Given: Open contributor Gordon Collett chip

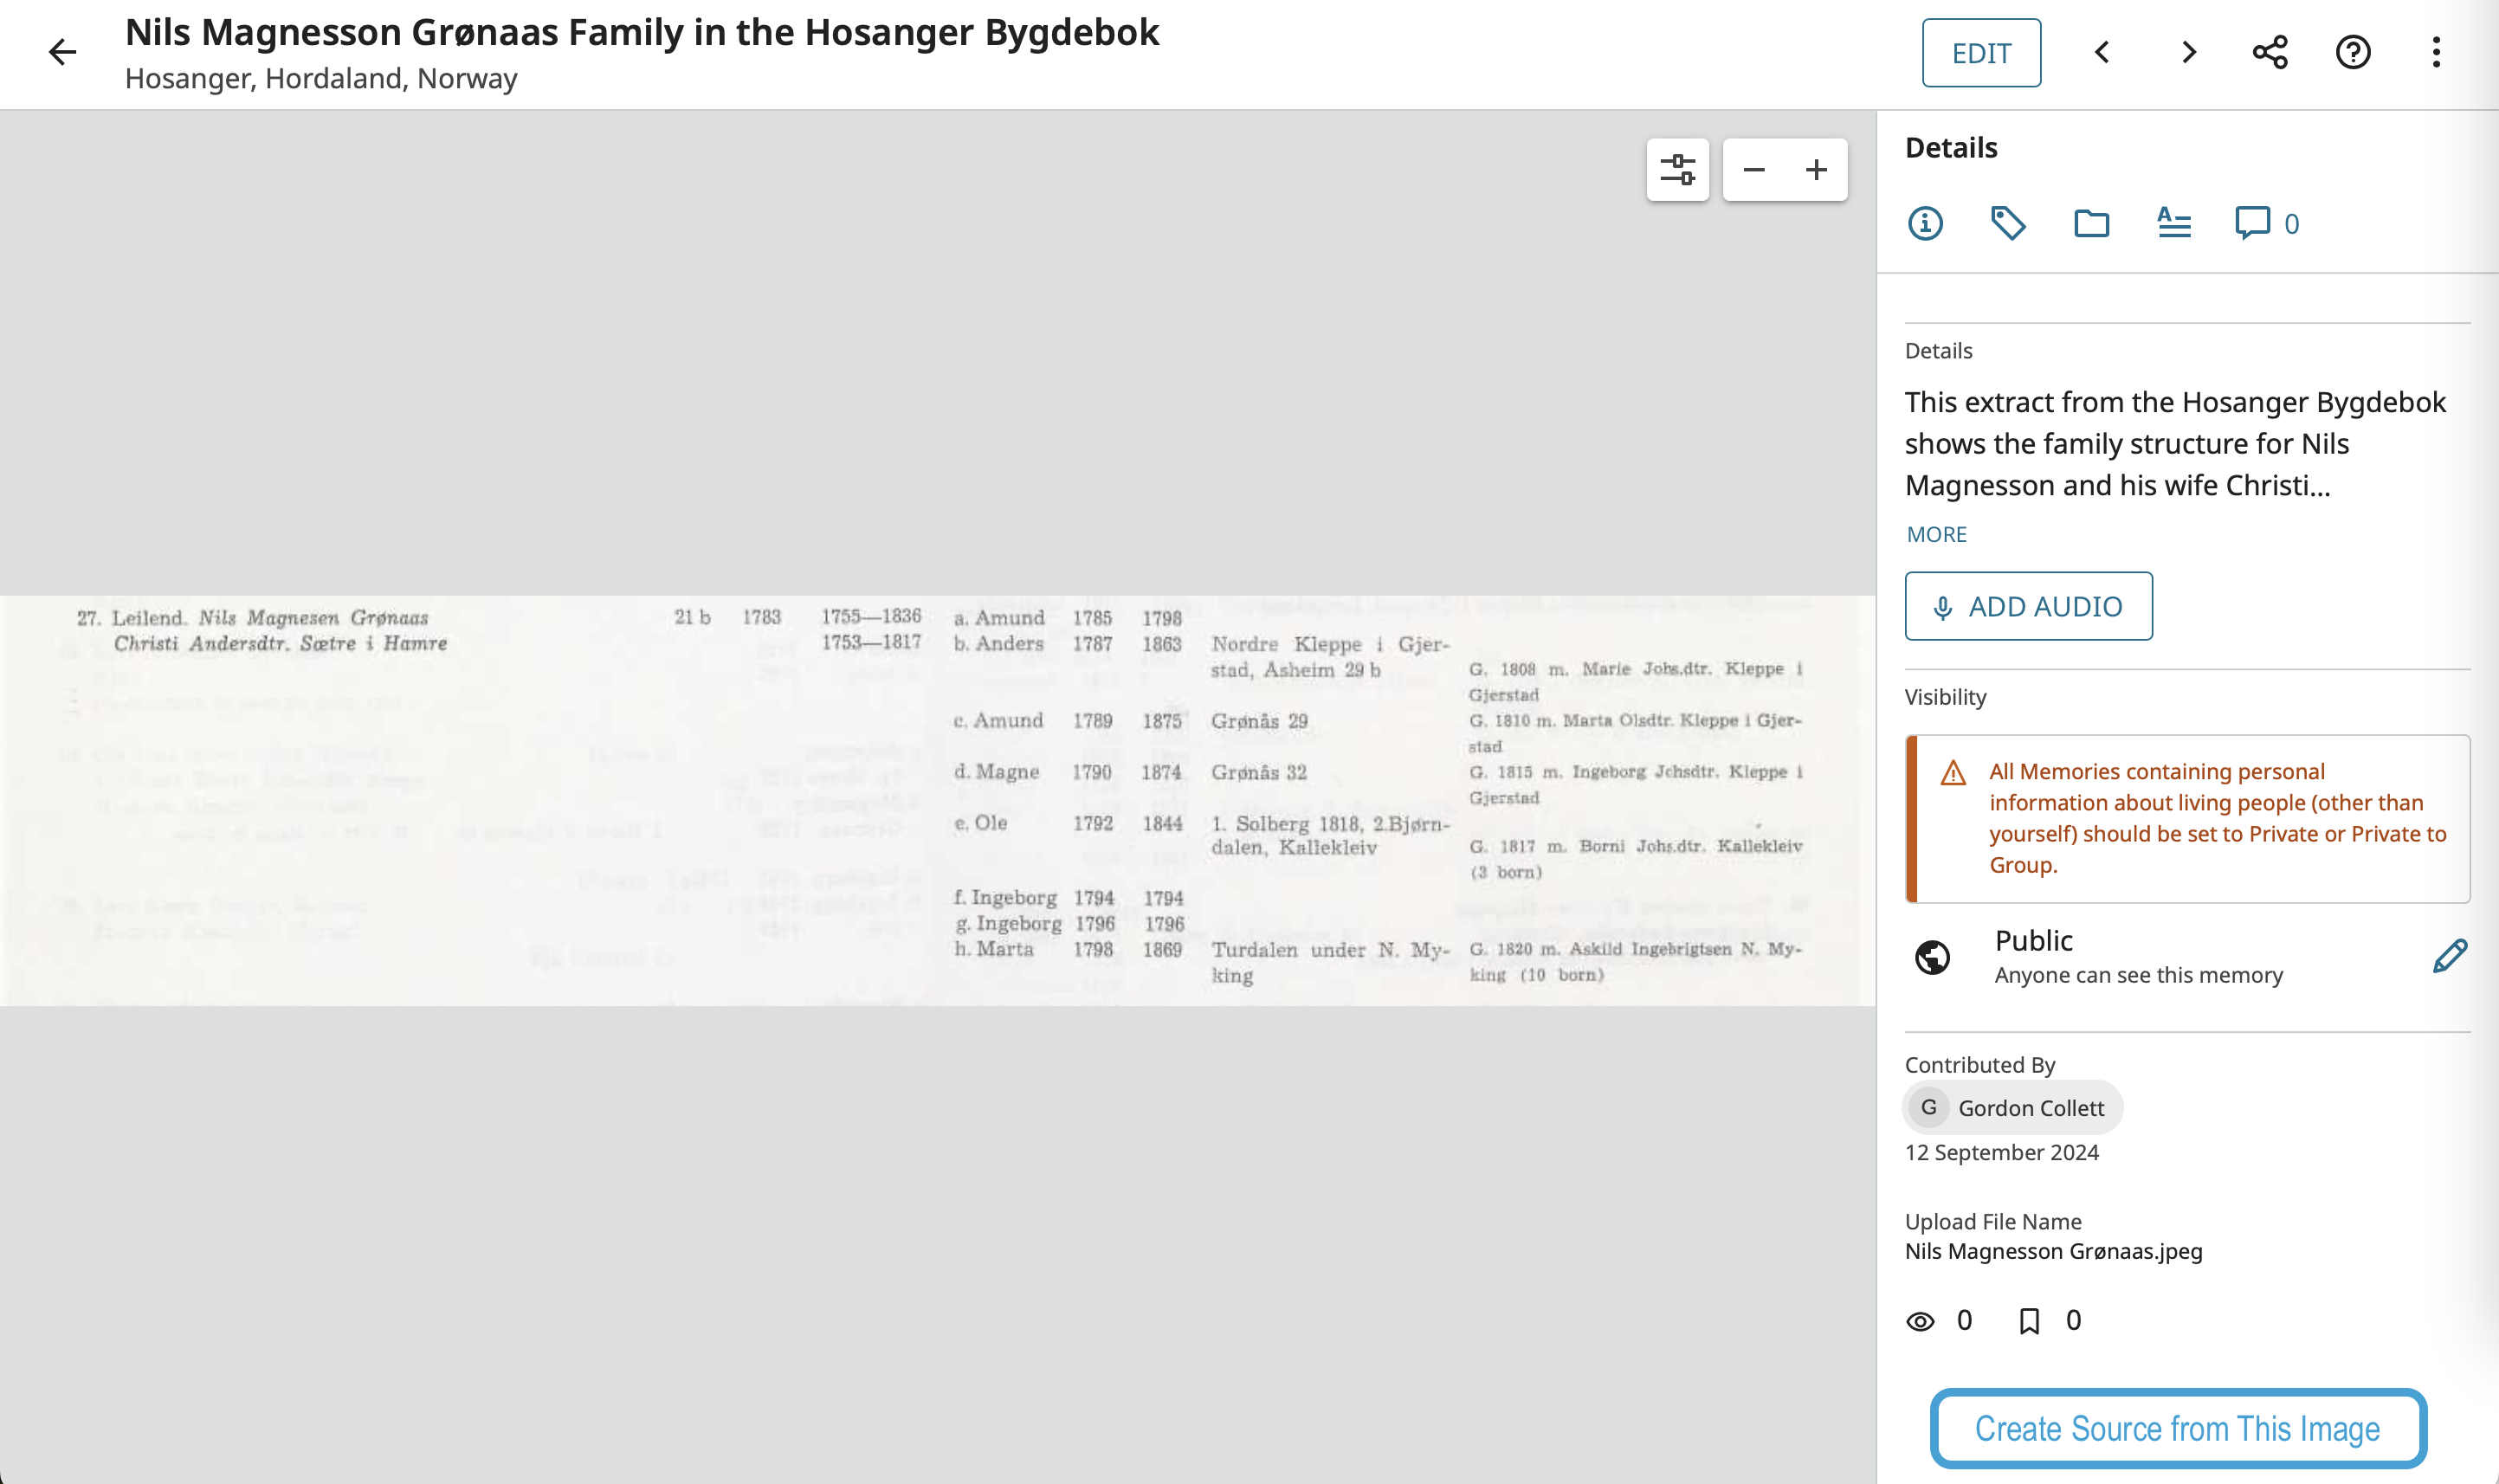Looking at the screenshot, I should coord(2012,1107).
